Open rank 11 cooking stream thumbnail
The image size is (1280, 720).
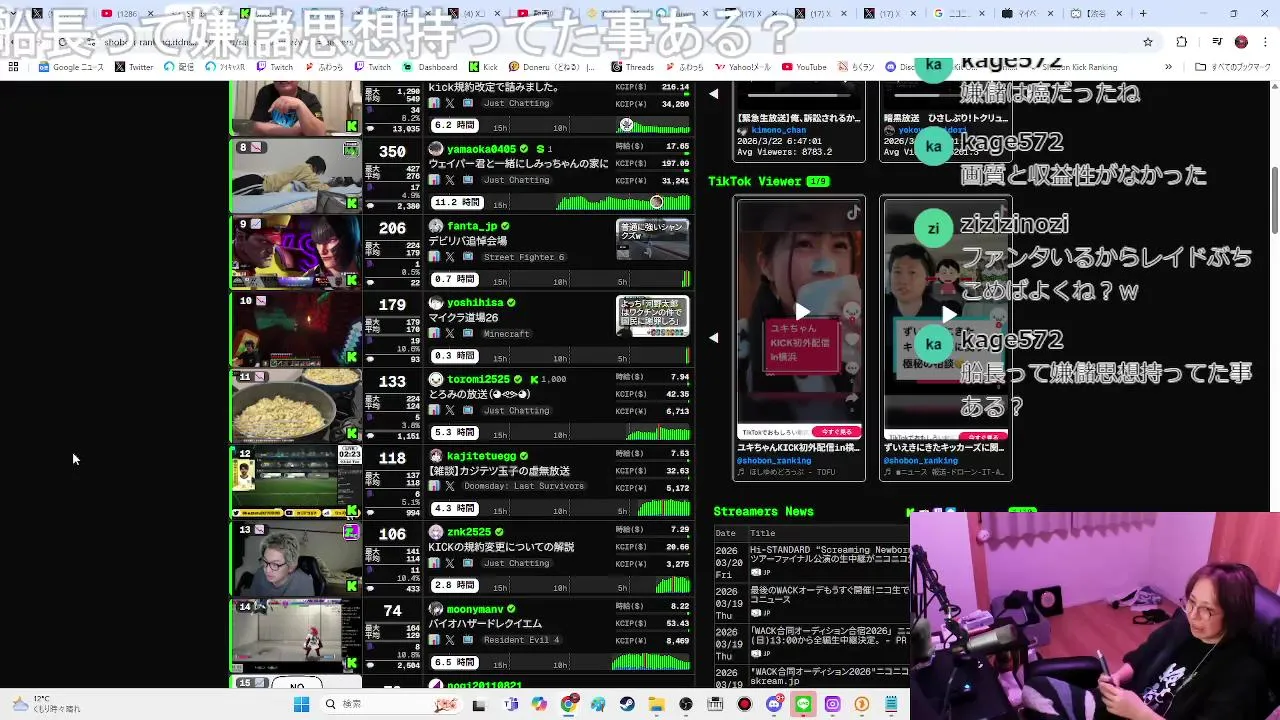pos(296,405)
